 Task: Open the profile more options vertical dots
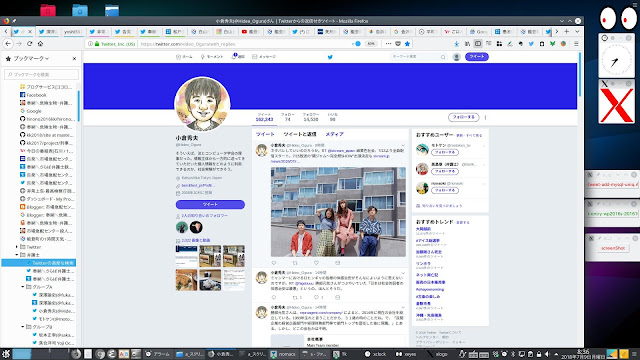point(485,118)
